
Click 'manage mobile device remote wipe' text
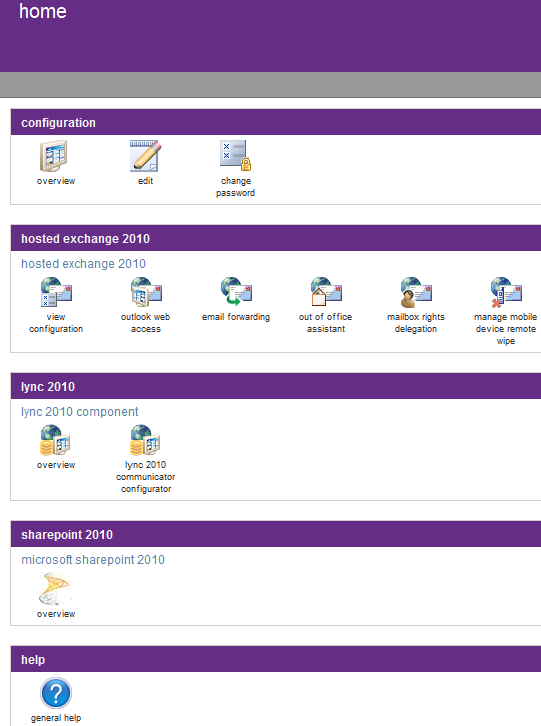tap(506, 329)
